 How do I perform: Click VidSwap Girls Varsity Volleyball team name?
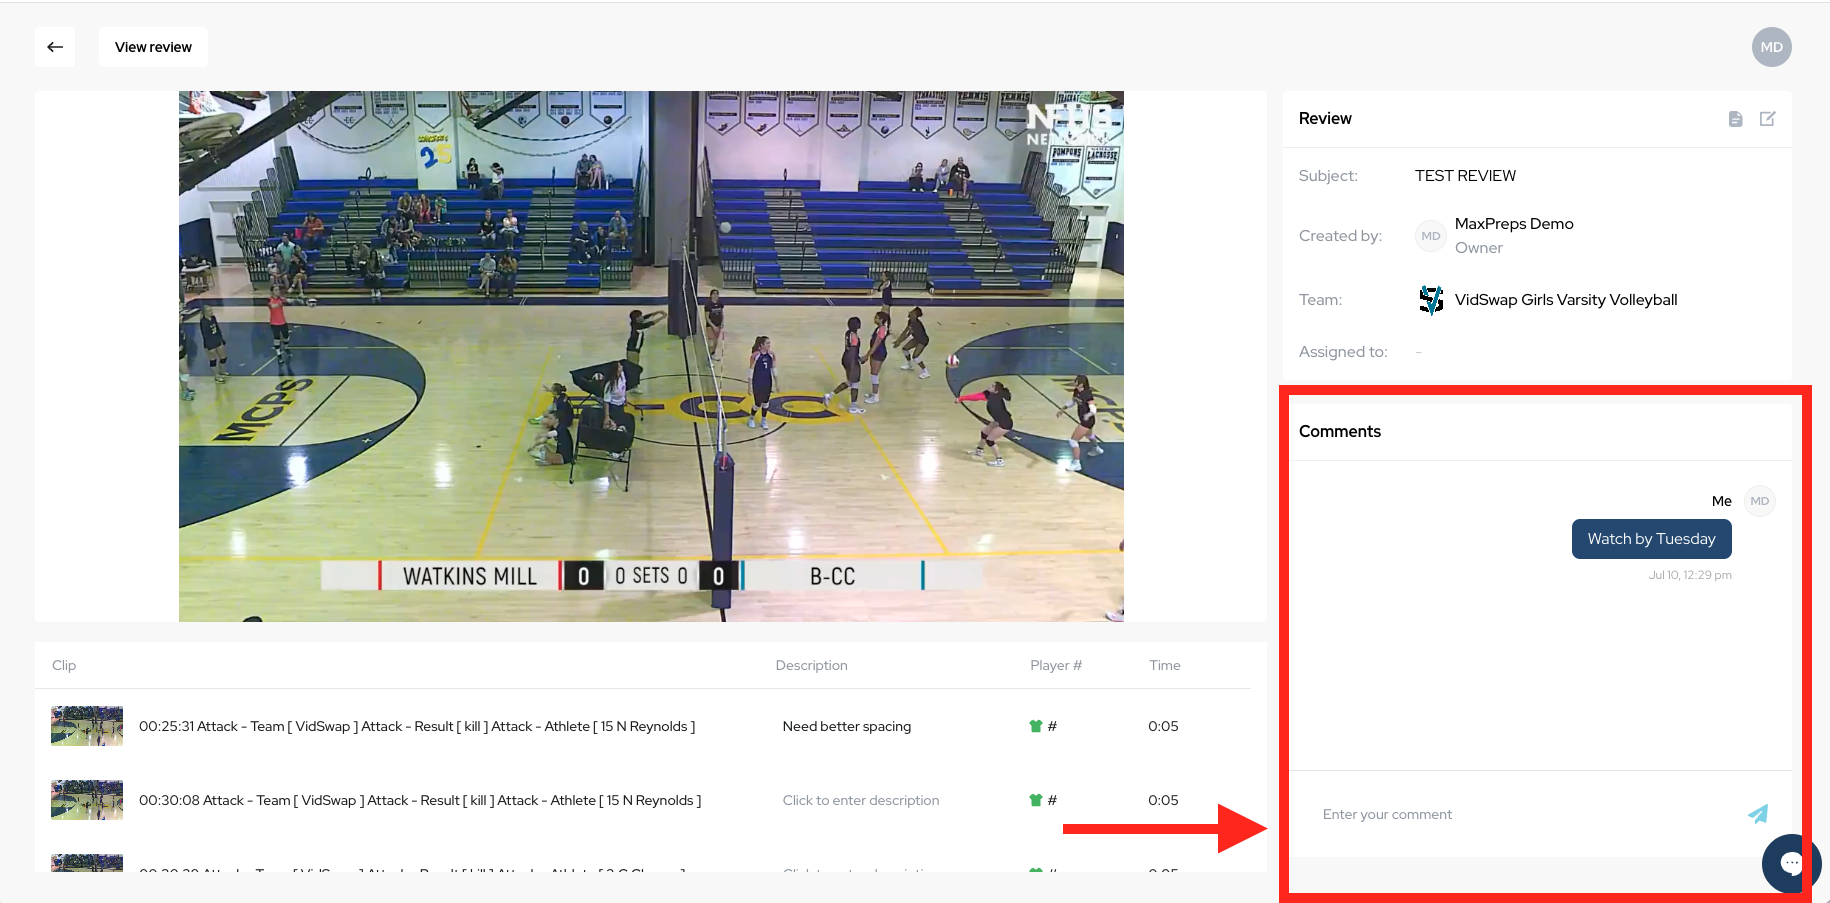(x=1566, y=300)
